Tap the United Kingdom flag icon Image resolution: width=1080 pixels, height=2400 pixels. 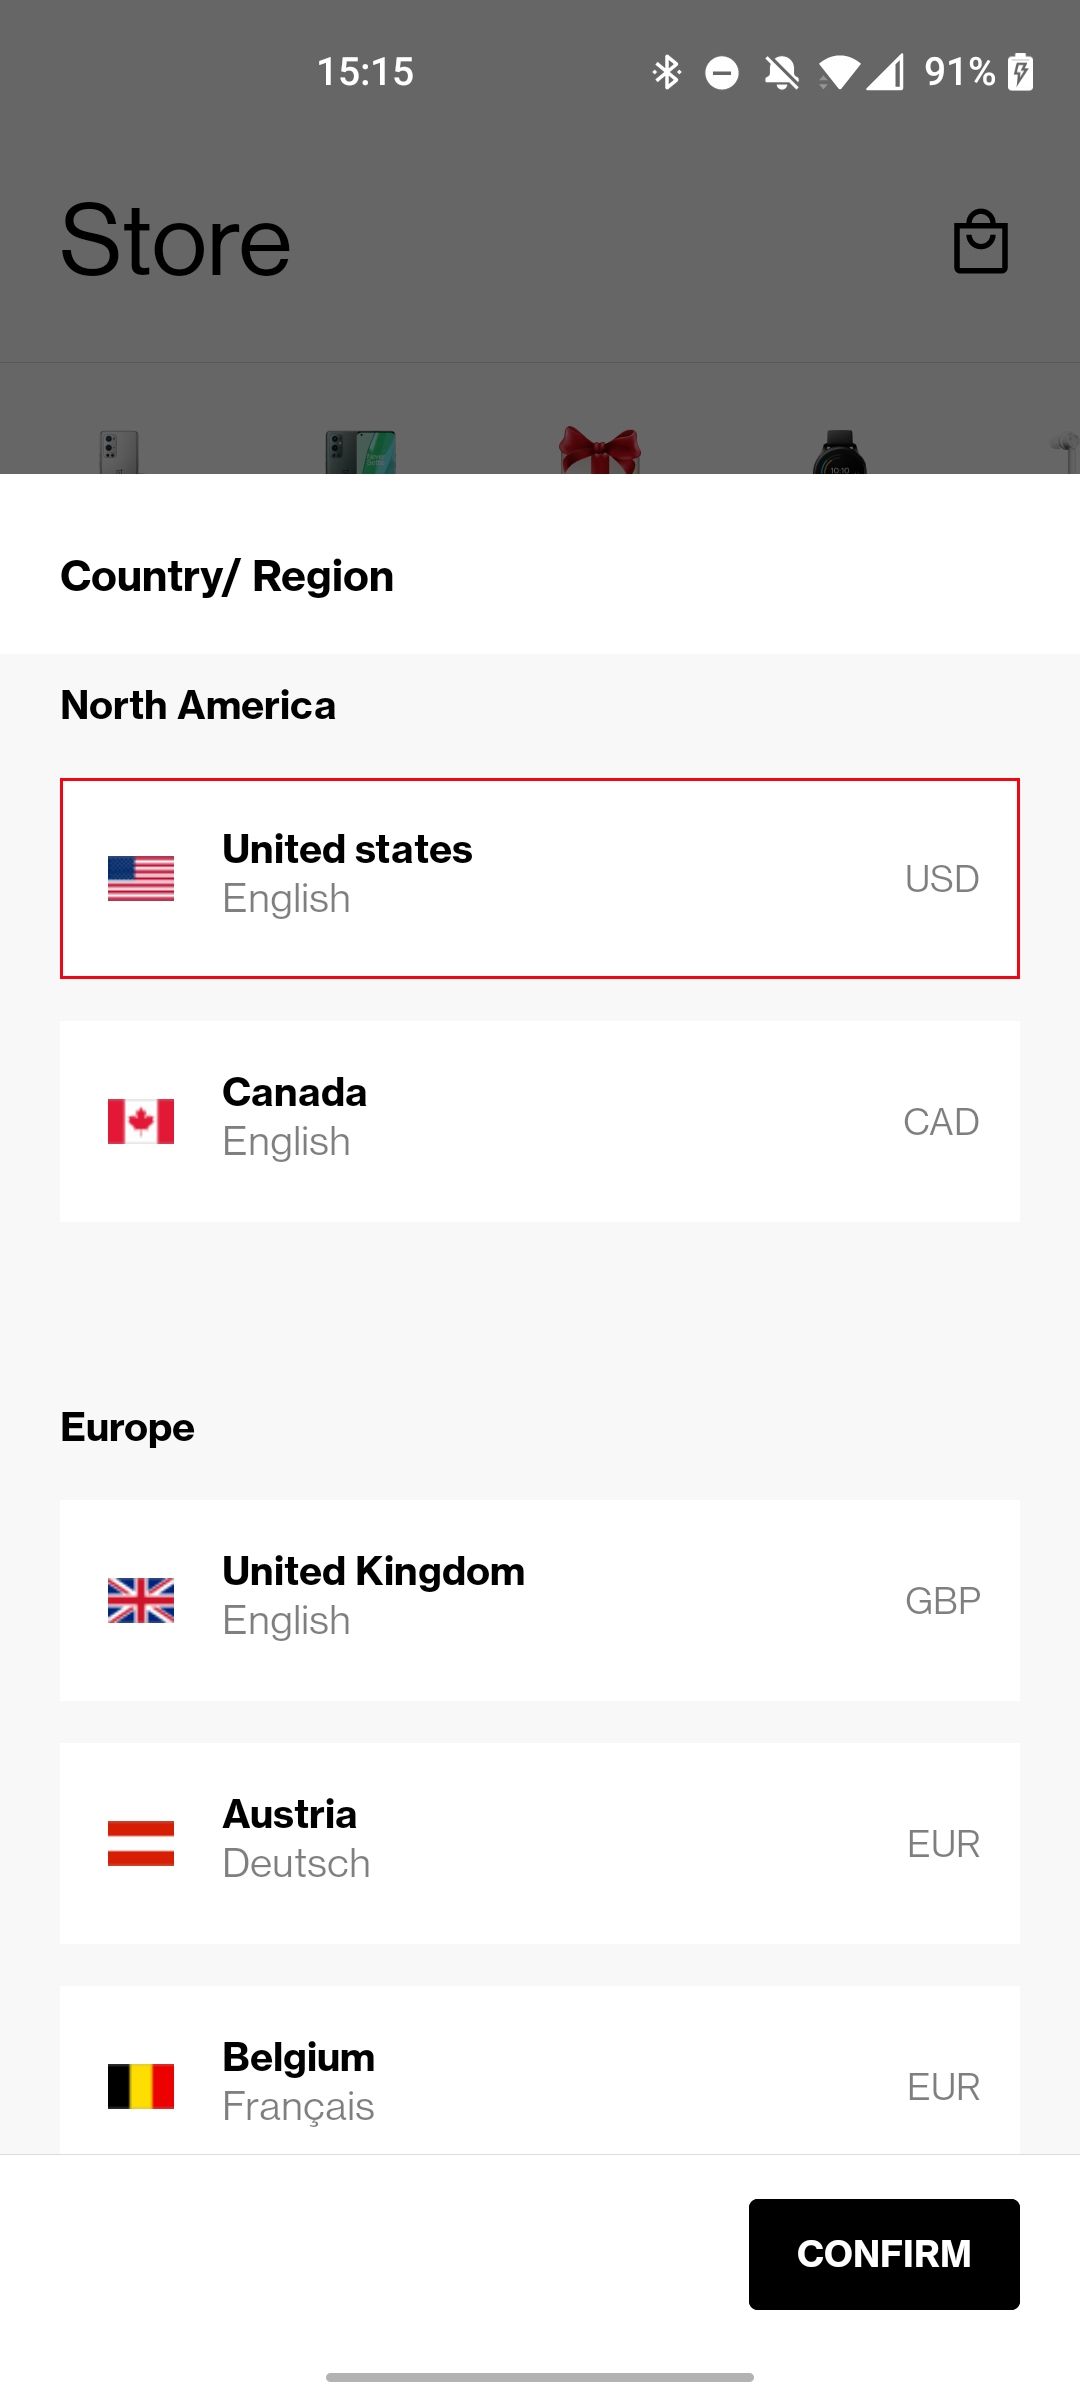141,1600
